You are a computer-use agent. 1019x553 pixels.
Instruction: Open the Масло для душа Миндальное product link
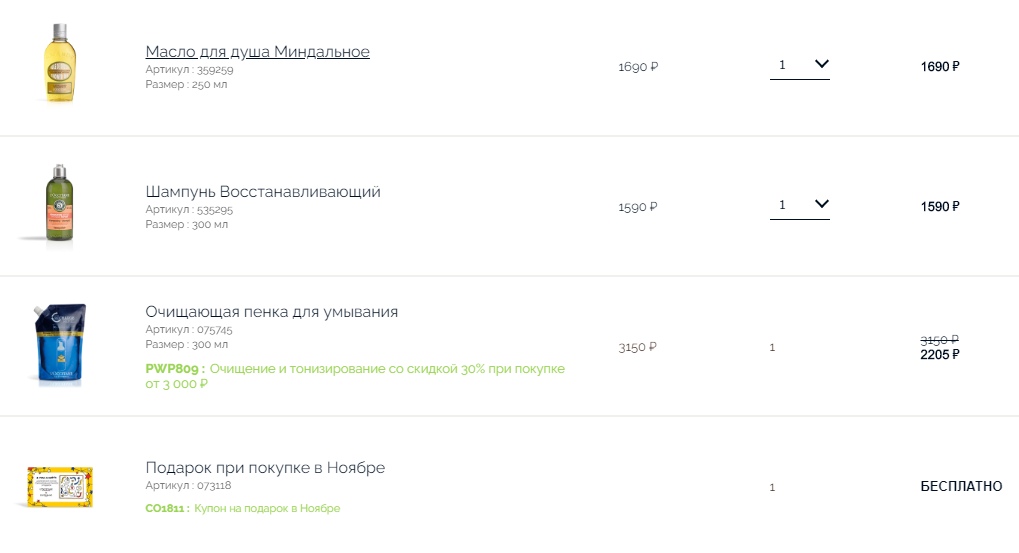pyautogui.click(x=257, y=52)
